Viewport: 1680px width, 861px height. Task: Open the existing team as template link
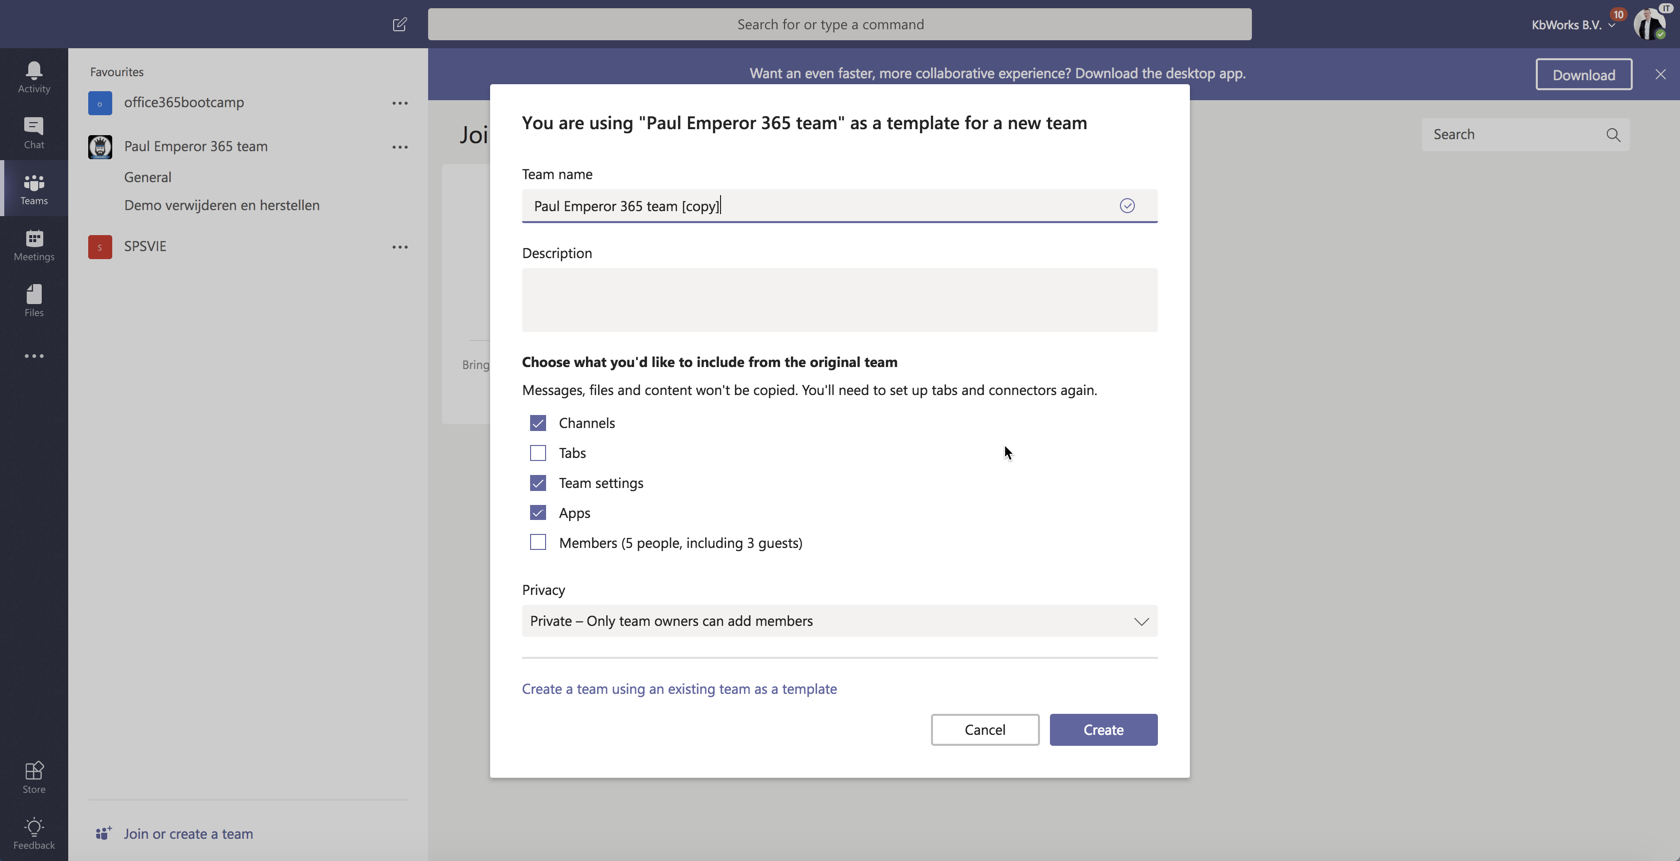tap(679, 689)
